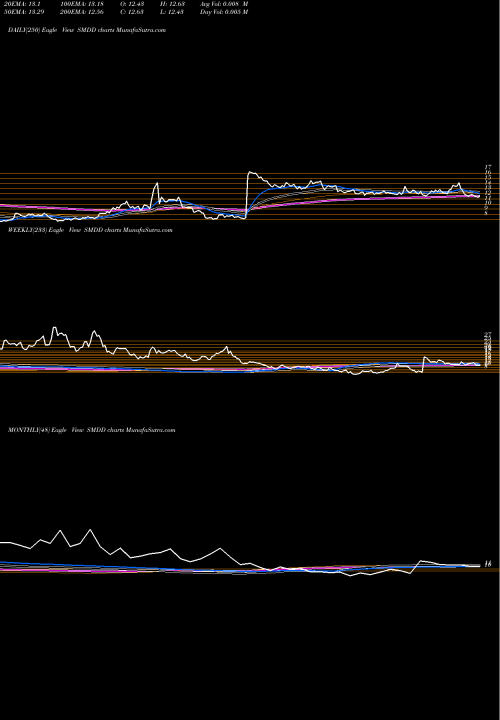Click the weekly chart's highest price peak
This screenshot has height=720, width=500.
[x=55, y=328]
